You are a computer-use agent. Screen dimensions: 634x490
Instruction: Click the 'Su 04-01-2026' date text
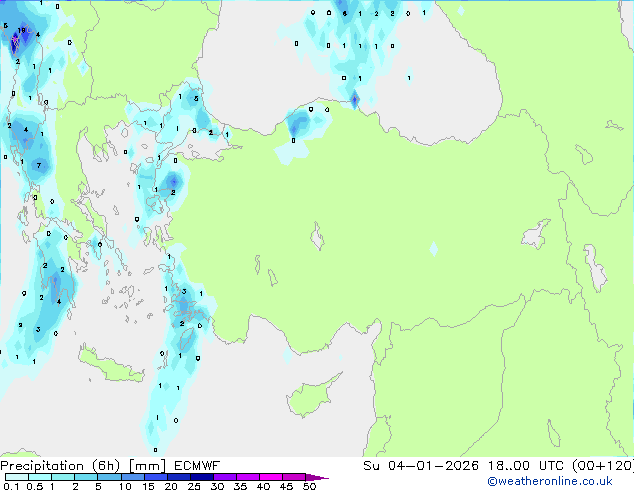(421, 466)
